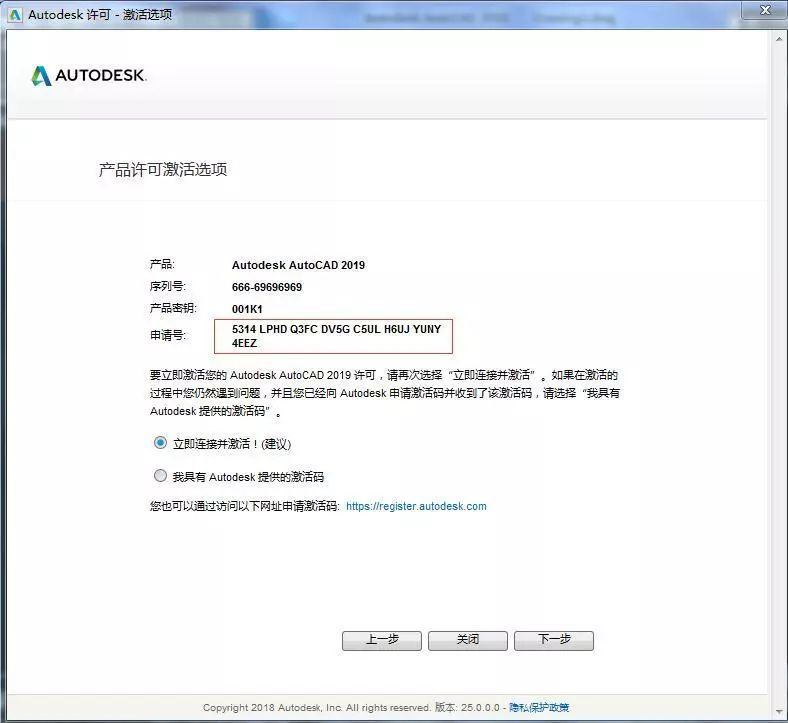Open the register.autodesk.com link
The image size is (788, 723).
coord(416,506)
